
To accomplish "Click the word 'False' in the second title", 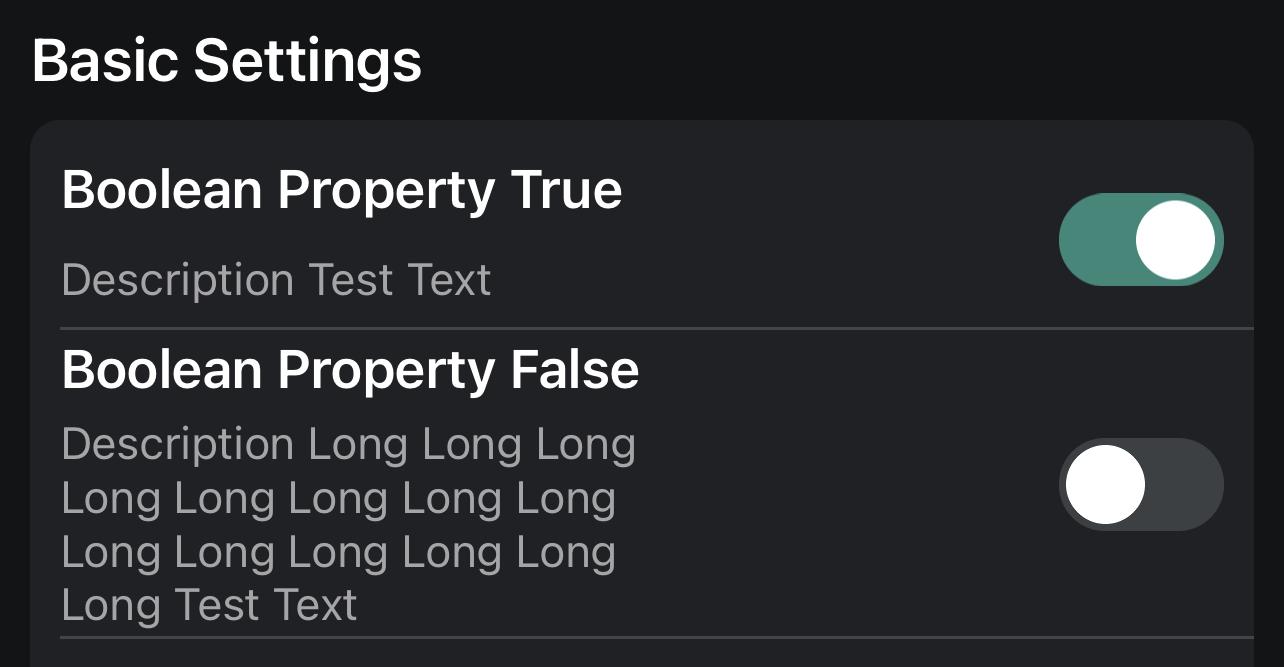I will click(x=574, y=370).
